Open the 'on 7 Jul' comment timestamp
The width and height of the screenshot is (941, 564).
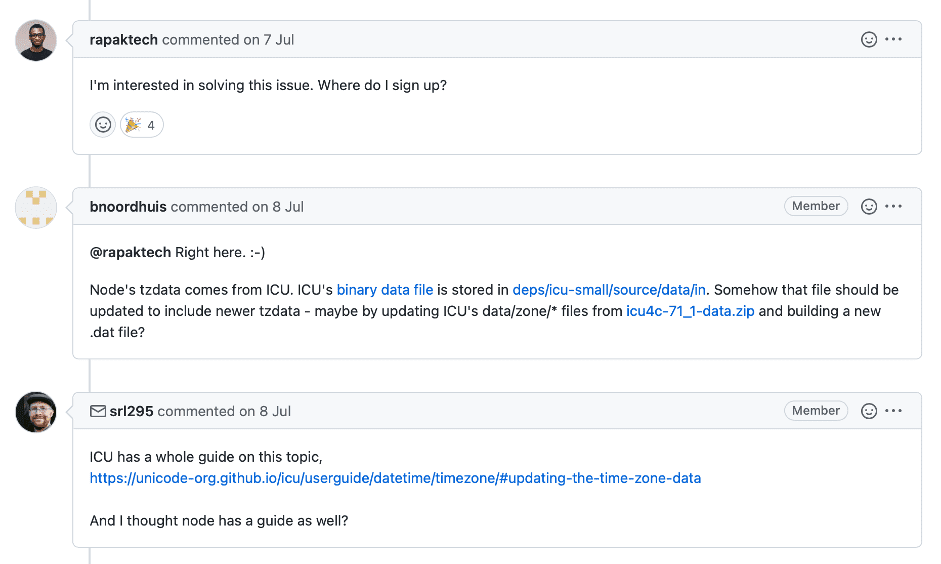[x=268, y=40]
